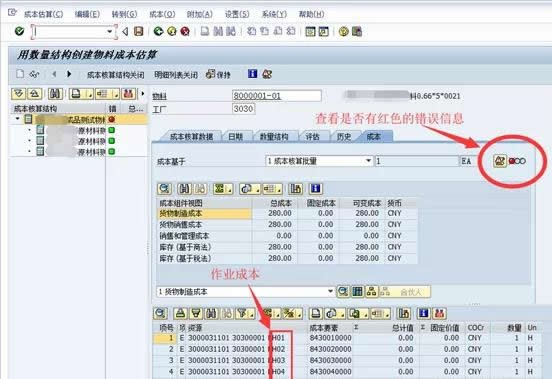Click the Find binoculars icon in standard toolbar
The height and width of the screenshot is (379, 552).
point(218,31)
